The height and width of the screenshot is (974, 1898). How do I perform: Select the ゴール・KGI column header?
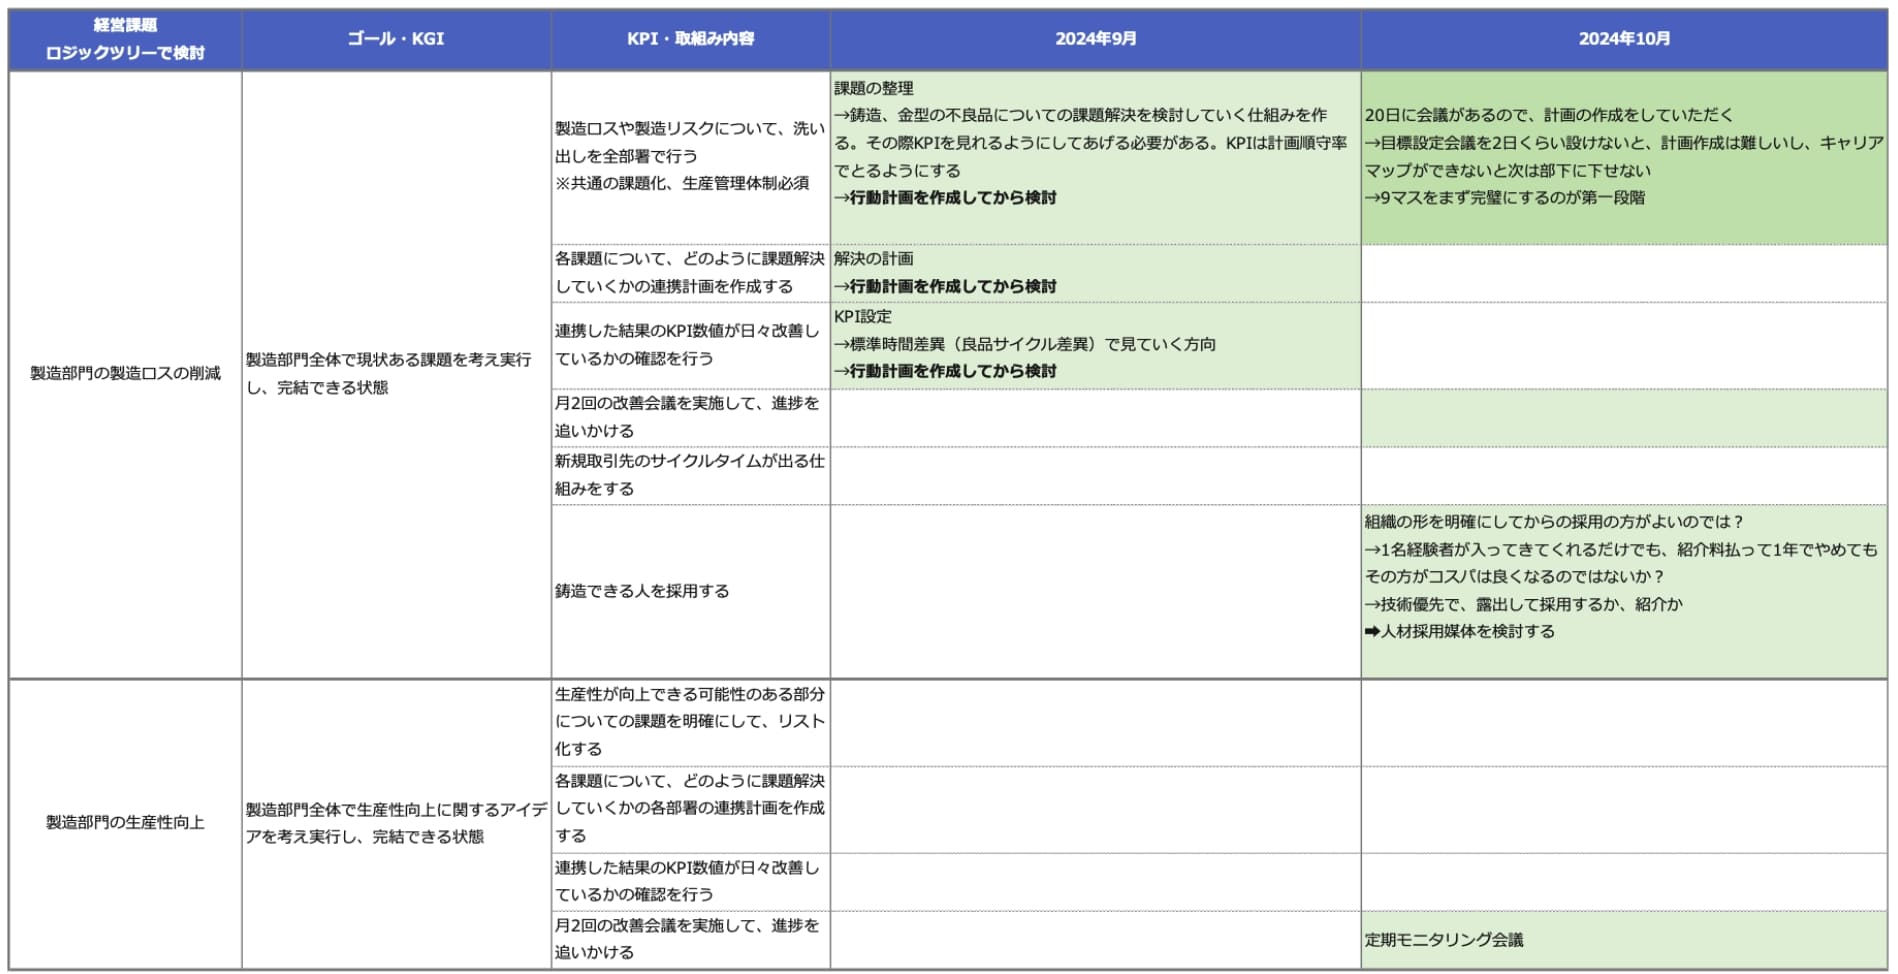tap(396, 40)
